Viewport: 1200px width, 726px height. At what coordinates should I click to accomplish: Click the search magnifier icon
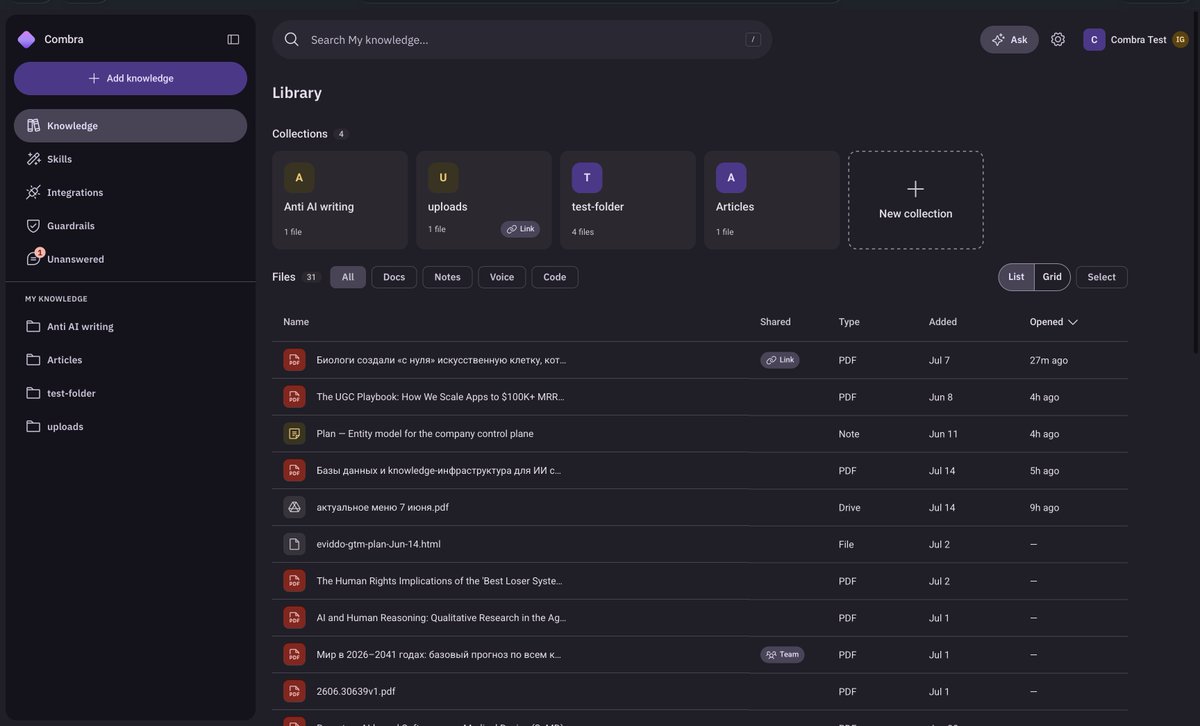coord(292,39)
